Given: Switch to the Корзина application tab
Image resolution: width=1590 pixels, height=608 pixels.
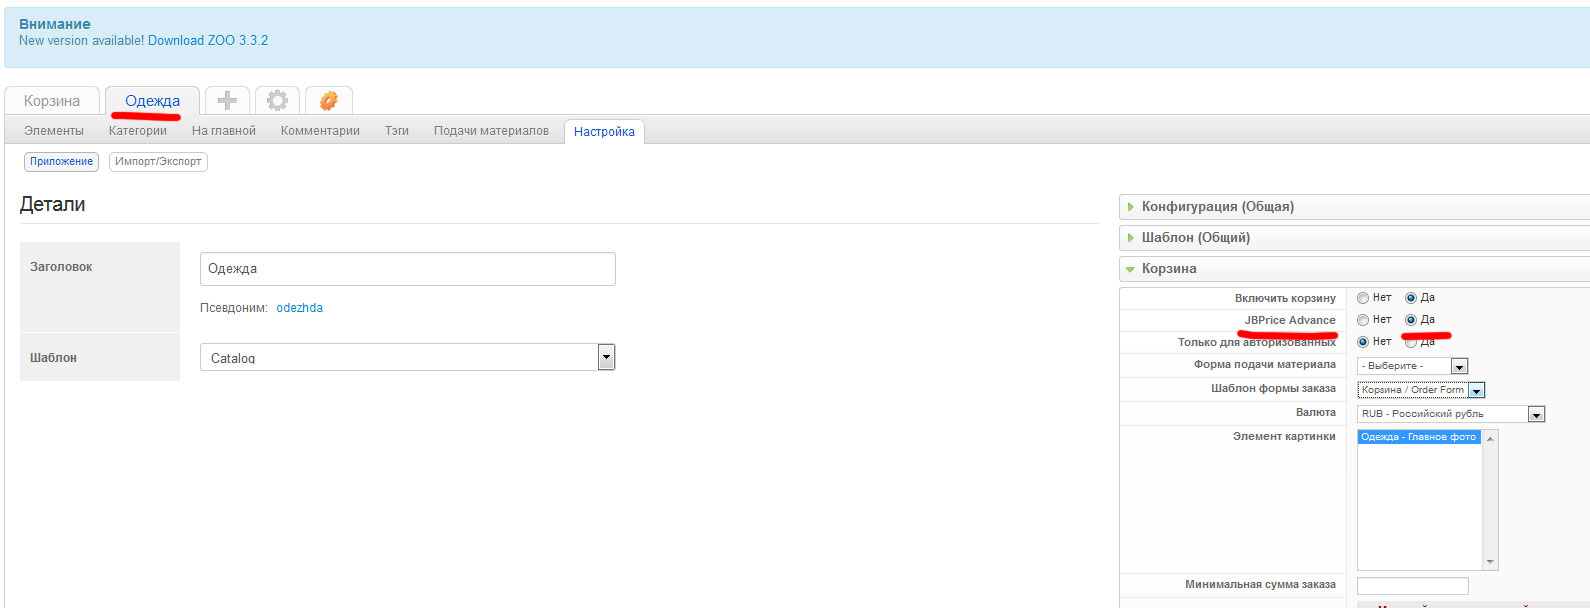Looking at the screenshot, I should (x=52, y=101).
